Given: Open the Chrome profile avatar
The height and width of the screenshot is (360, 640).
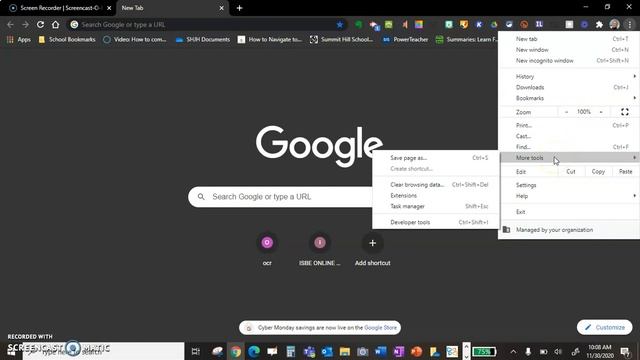Looking at the screenshot, I should pyautogui.click(x=614, y=24).
